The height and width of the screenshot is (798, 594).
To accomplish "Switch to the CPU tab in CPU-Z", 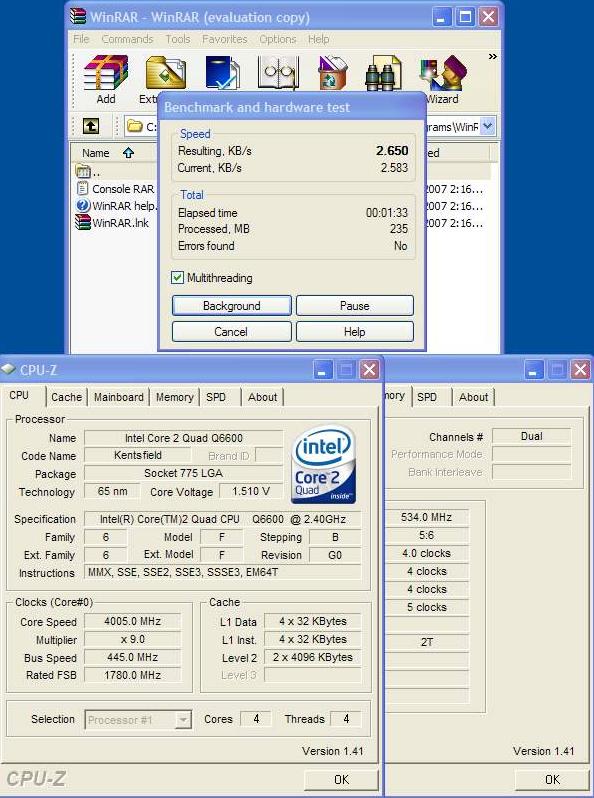I will [19, 395].
